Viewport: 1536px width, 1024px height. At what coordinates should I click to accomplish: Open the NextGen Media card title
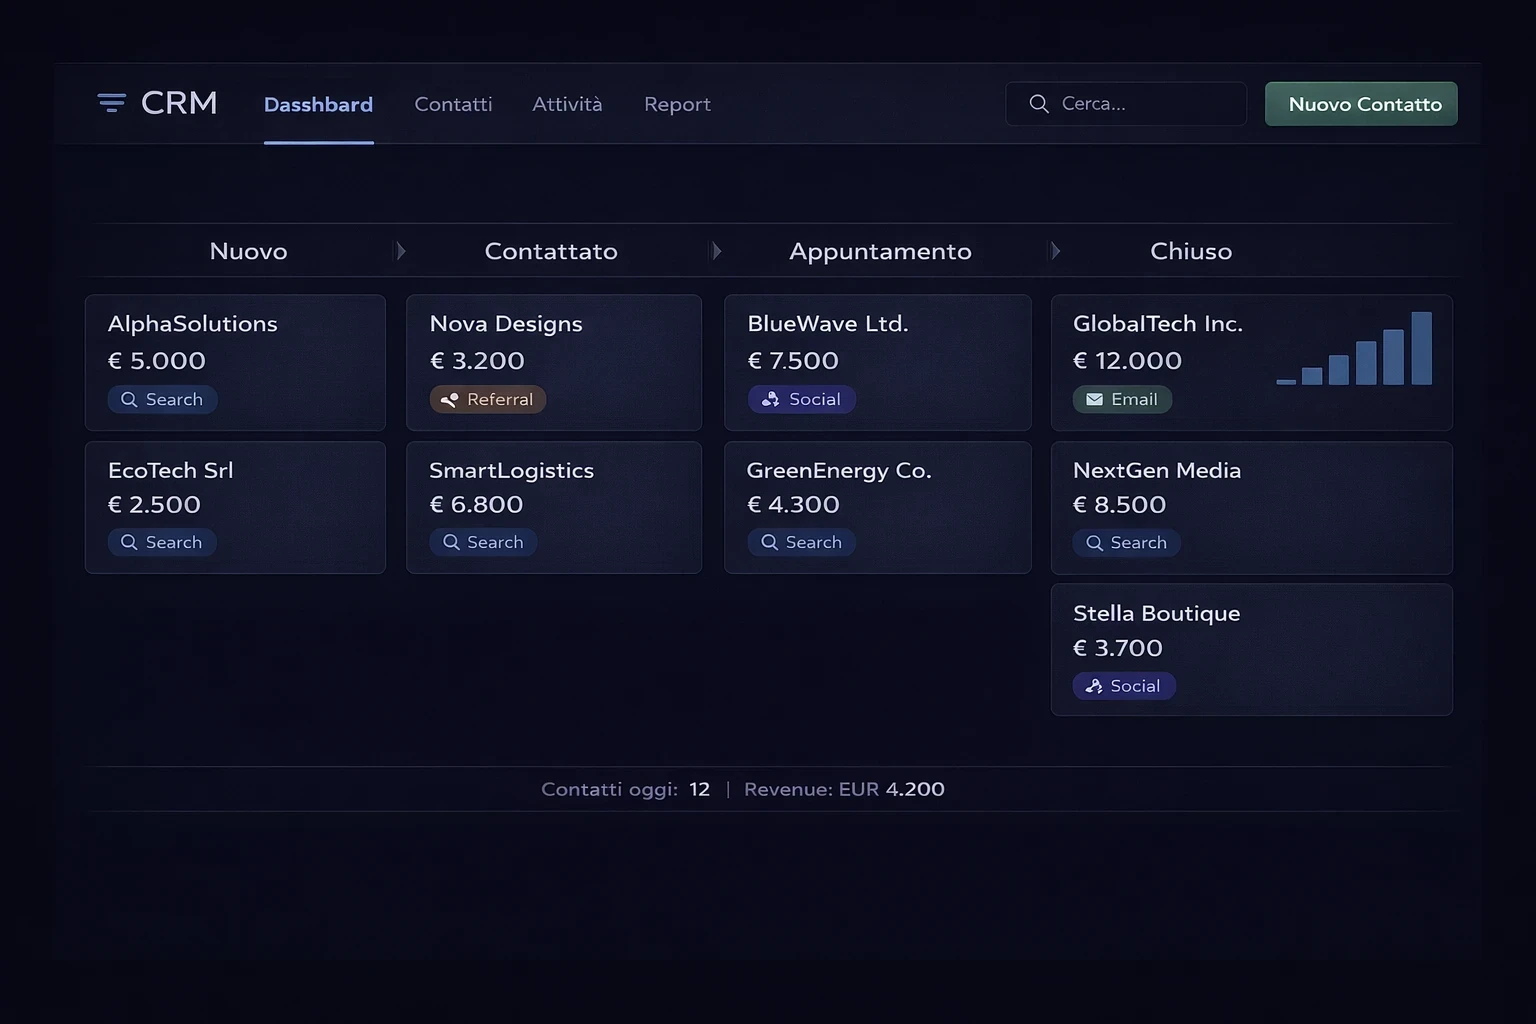1157,470
